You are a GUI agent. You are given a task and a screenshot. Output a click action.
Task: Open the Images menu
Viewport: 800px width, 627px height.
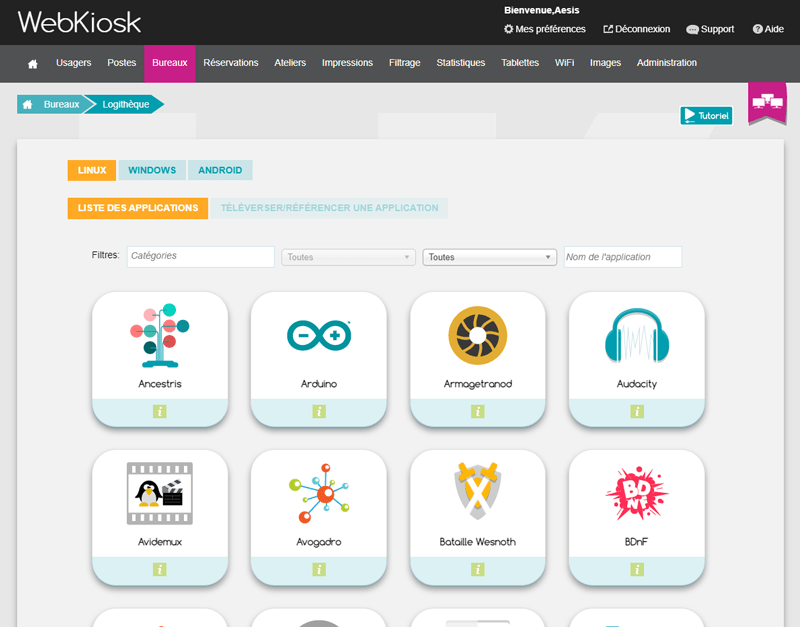click(x=605, y=63)
